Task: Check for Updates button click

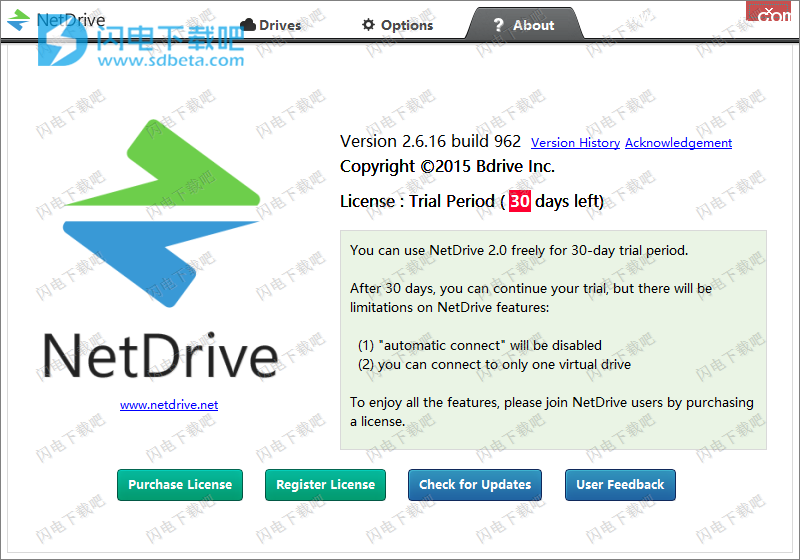Action: tap(475, 485)
